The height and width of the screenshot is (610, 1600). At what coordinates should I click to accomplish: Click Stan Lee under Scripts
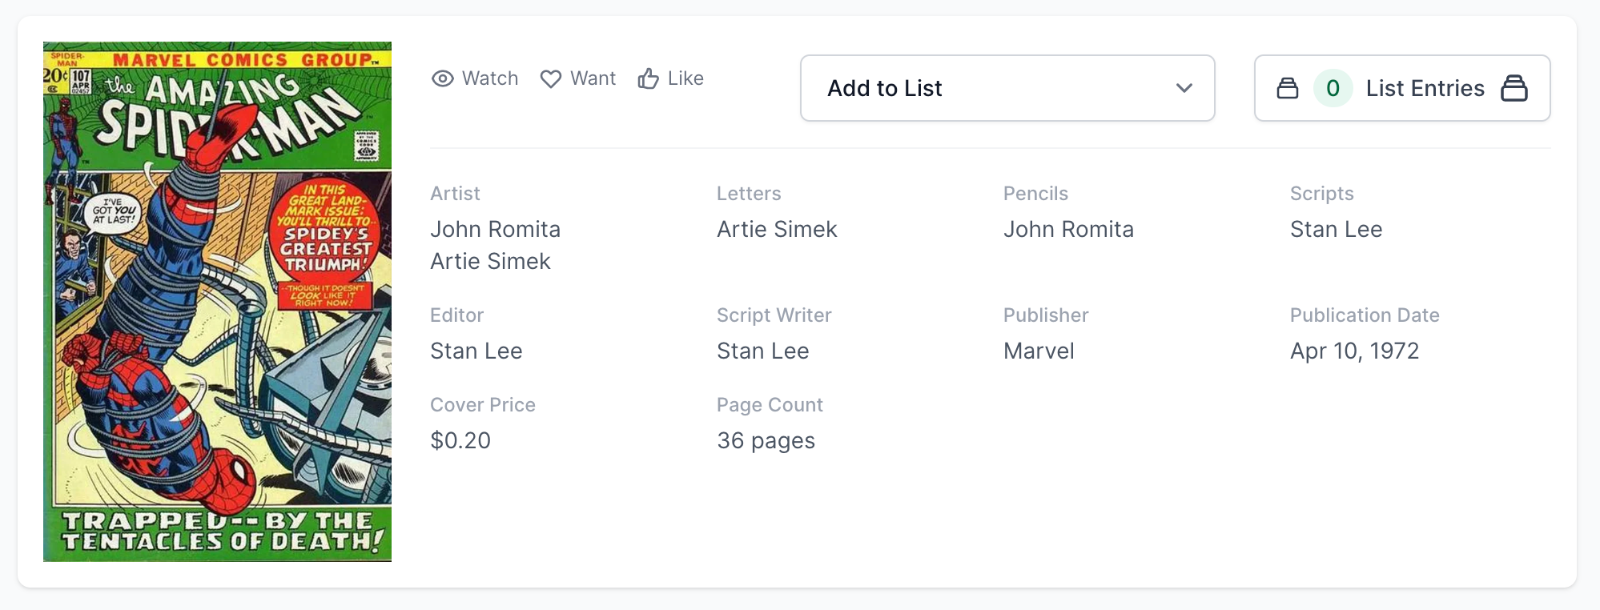tap(1335, 230)
